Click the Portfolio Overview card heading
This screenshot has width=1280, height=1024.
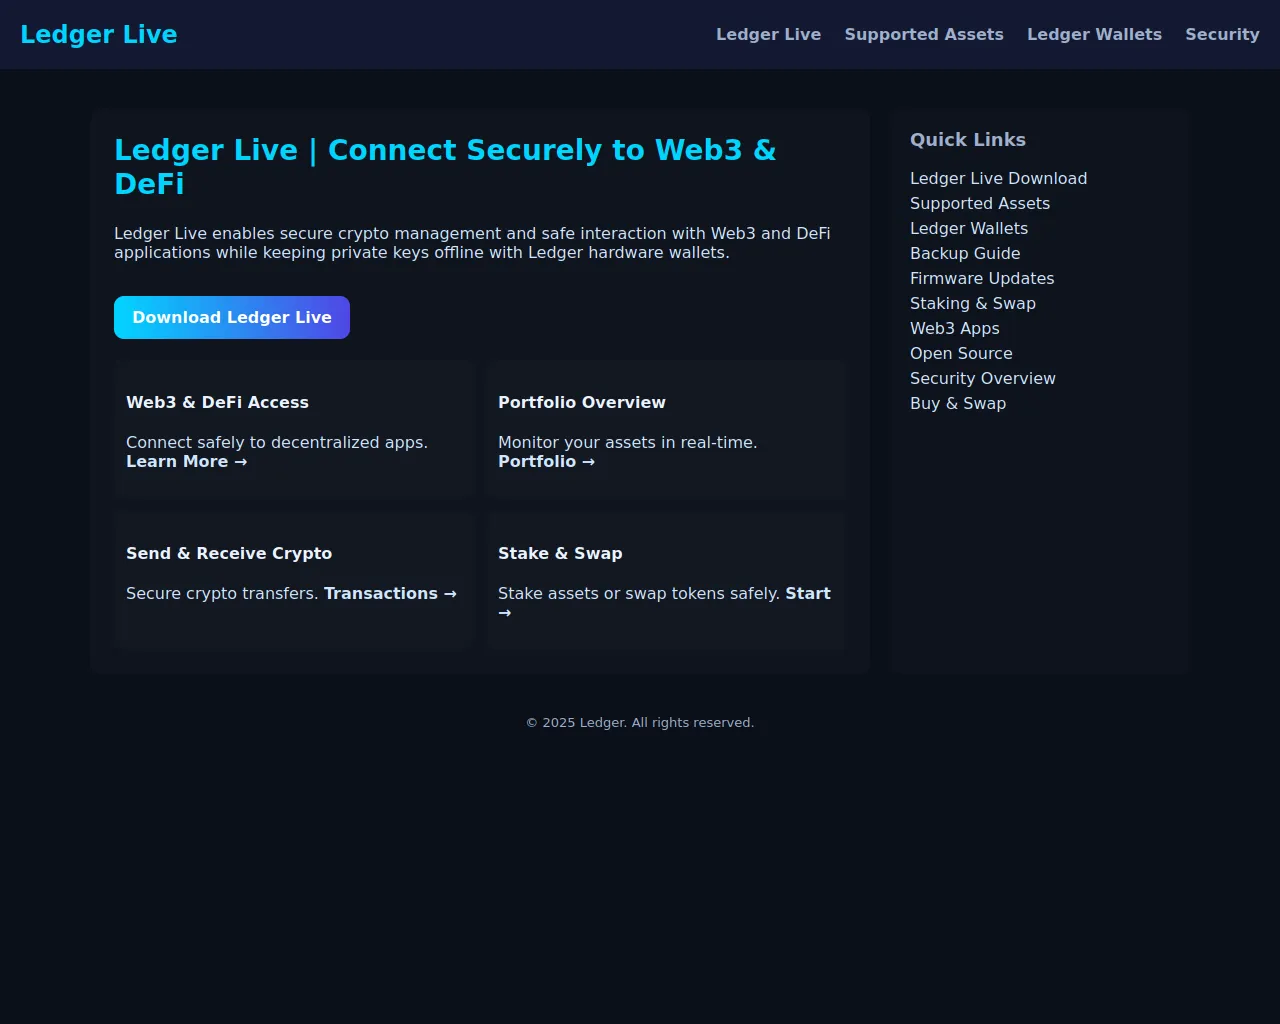(582, 402)
